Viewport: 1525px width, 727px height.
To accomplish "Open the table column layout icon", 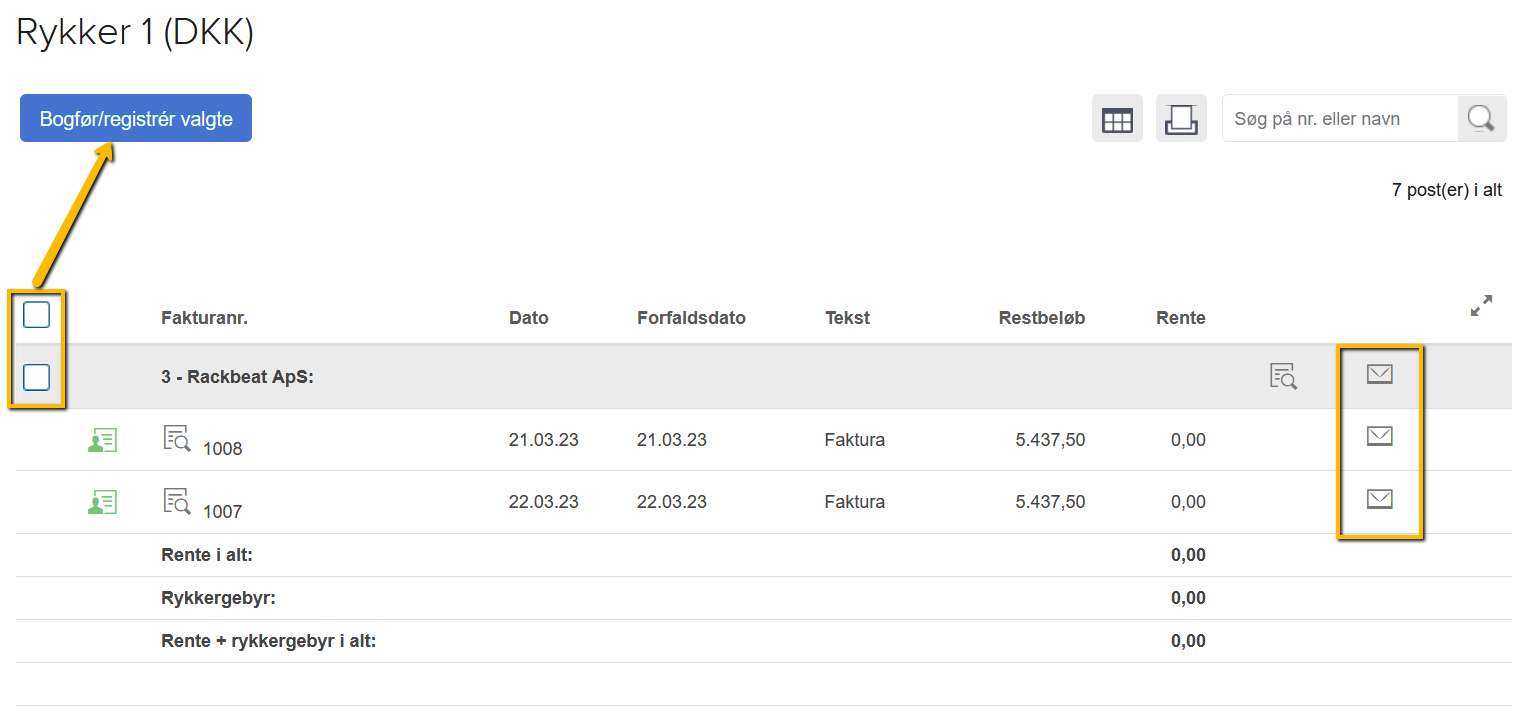I will pos(1116,120).
